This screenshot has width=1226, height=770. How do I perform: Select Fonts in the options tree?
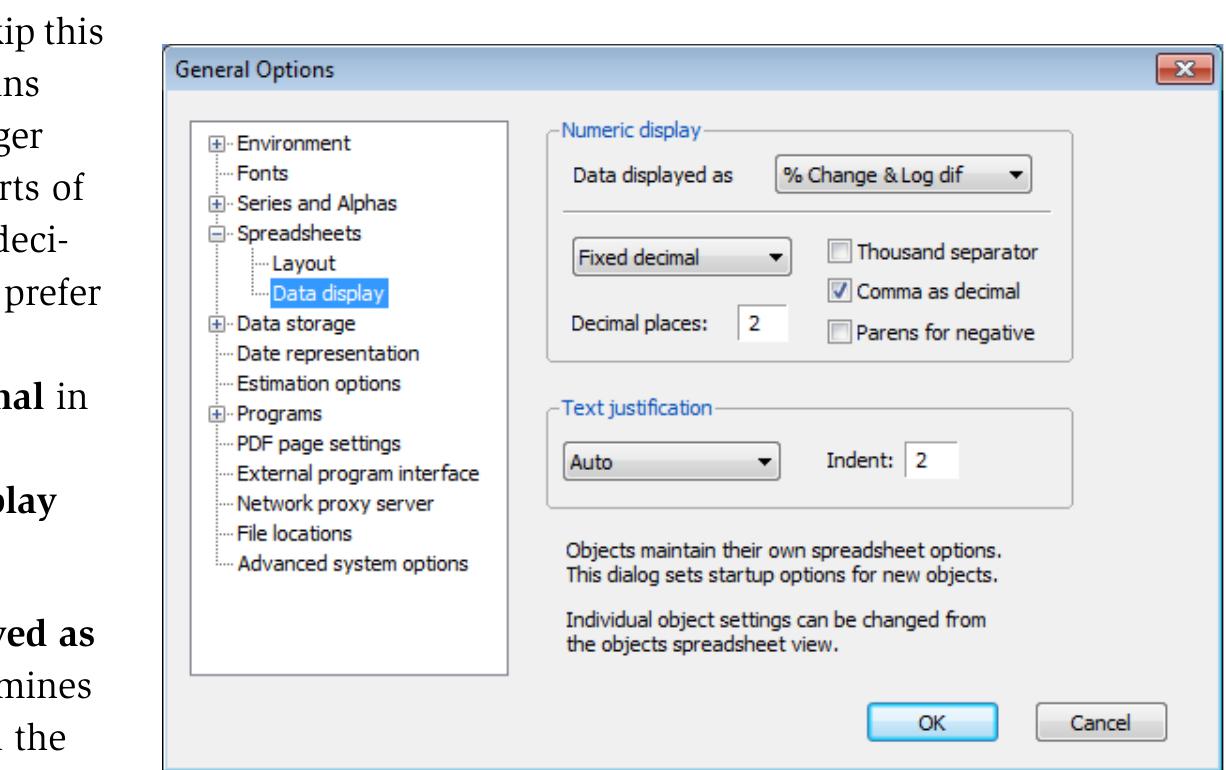(256, 173)
